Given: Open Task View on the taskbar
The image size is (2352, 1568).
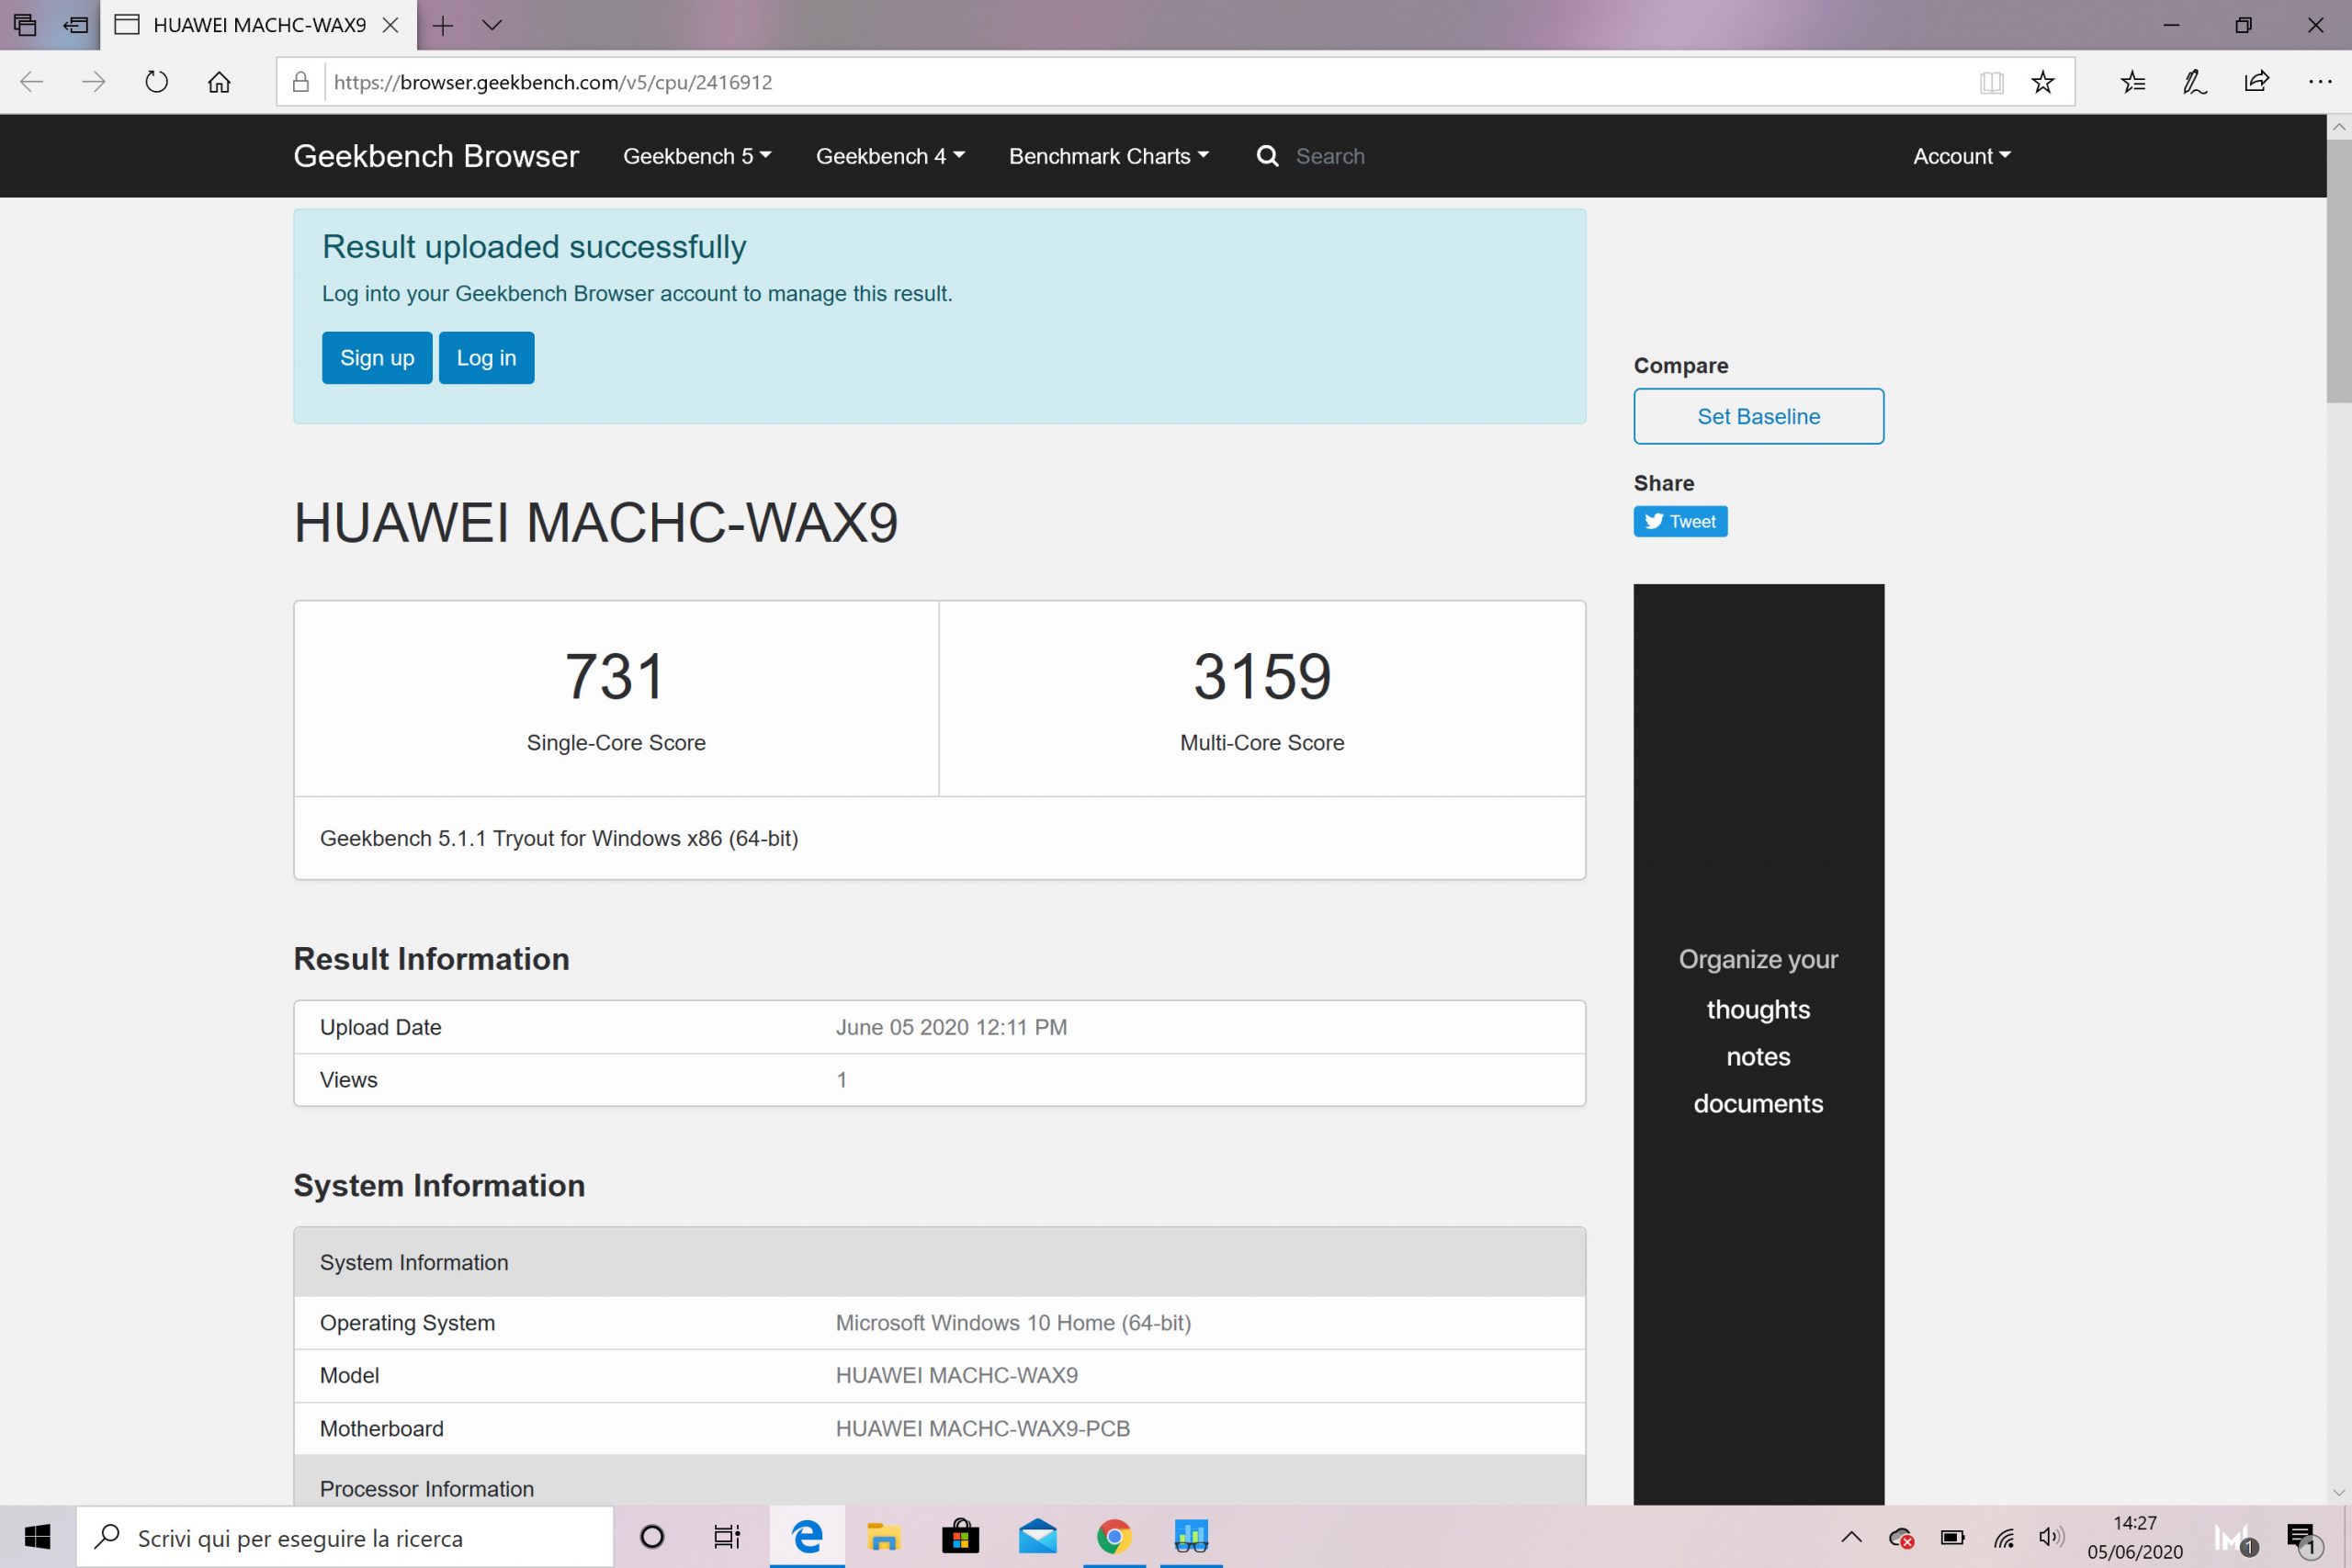Looking at the screenshot, I should [x=727, y=1537].
